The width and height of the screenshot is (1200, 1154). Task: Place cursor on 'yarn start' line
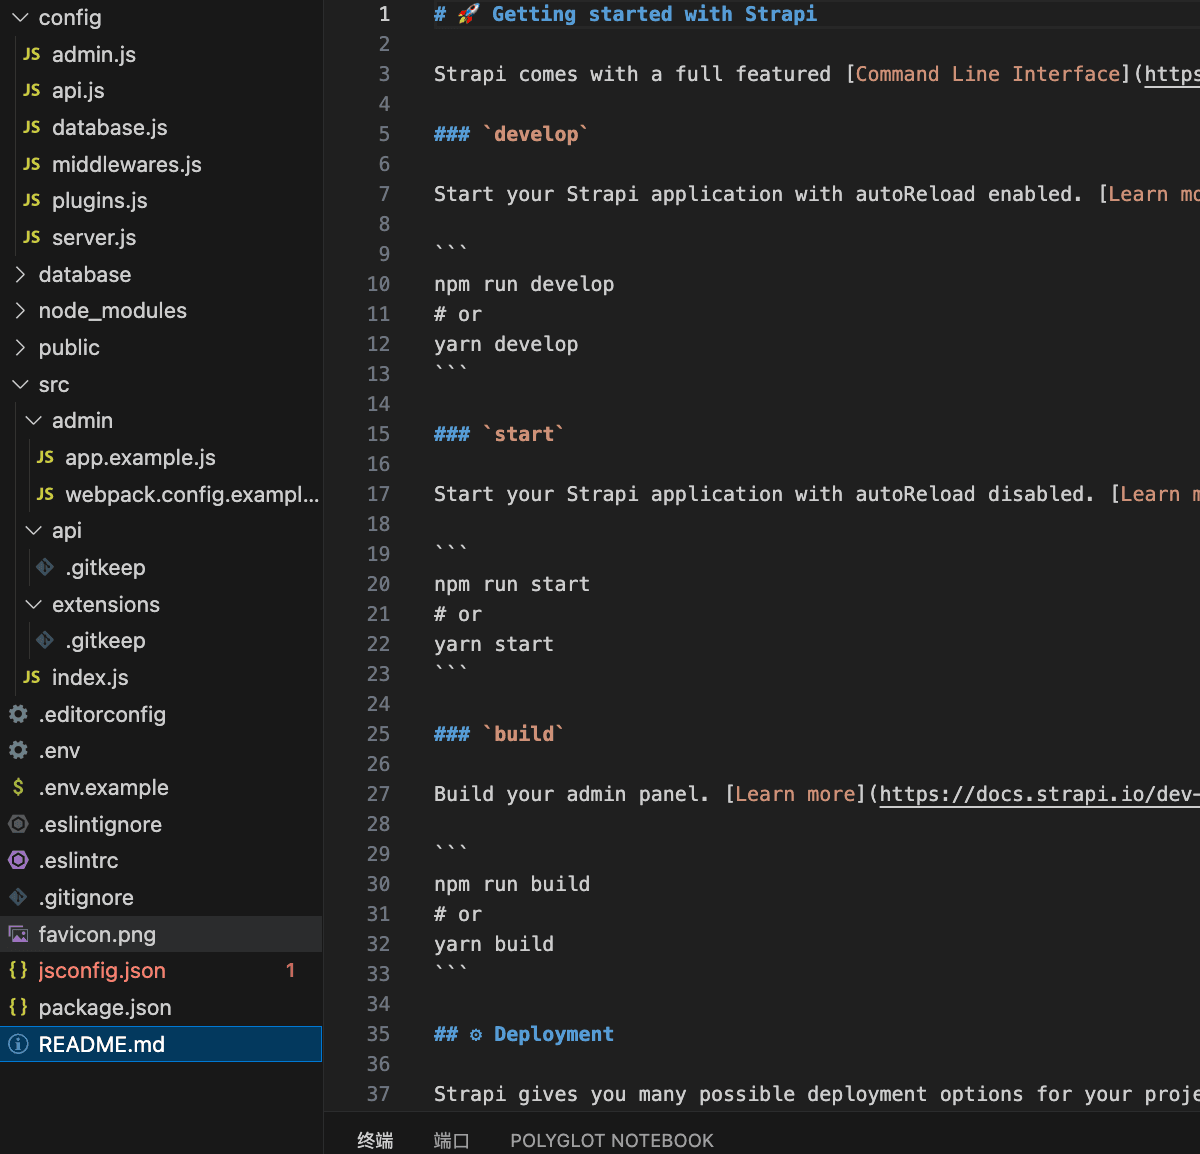[494, 644]
